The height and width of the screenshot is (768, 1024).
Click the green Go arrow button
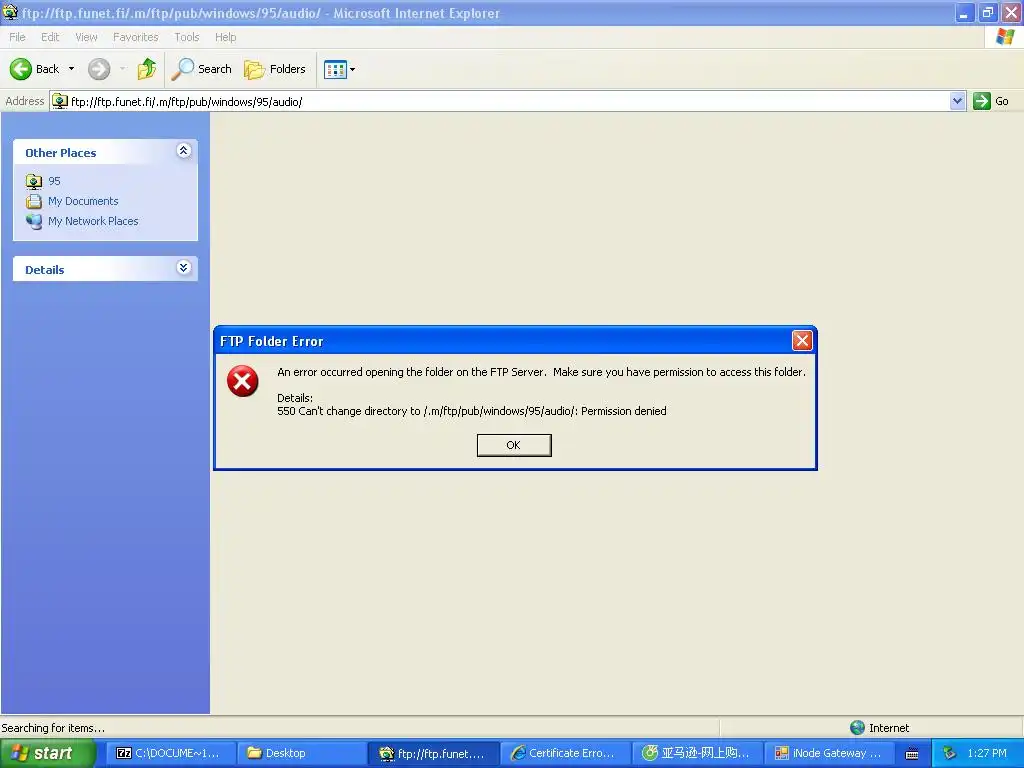[982, 101]
